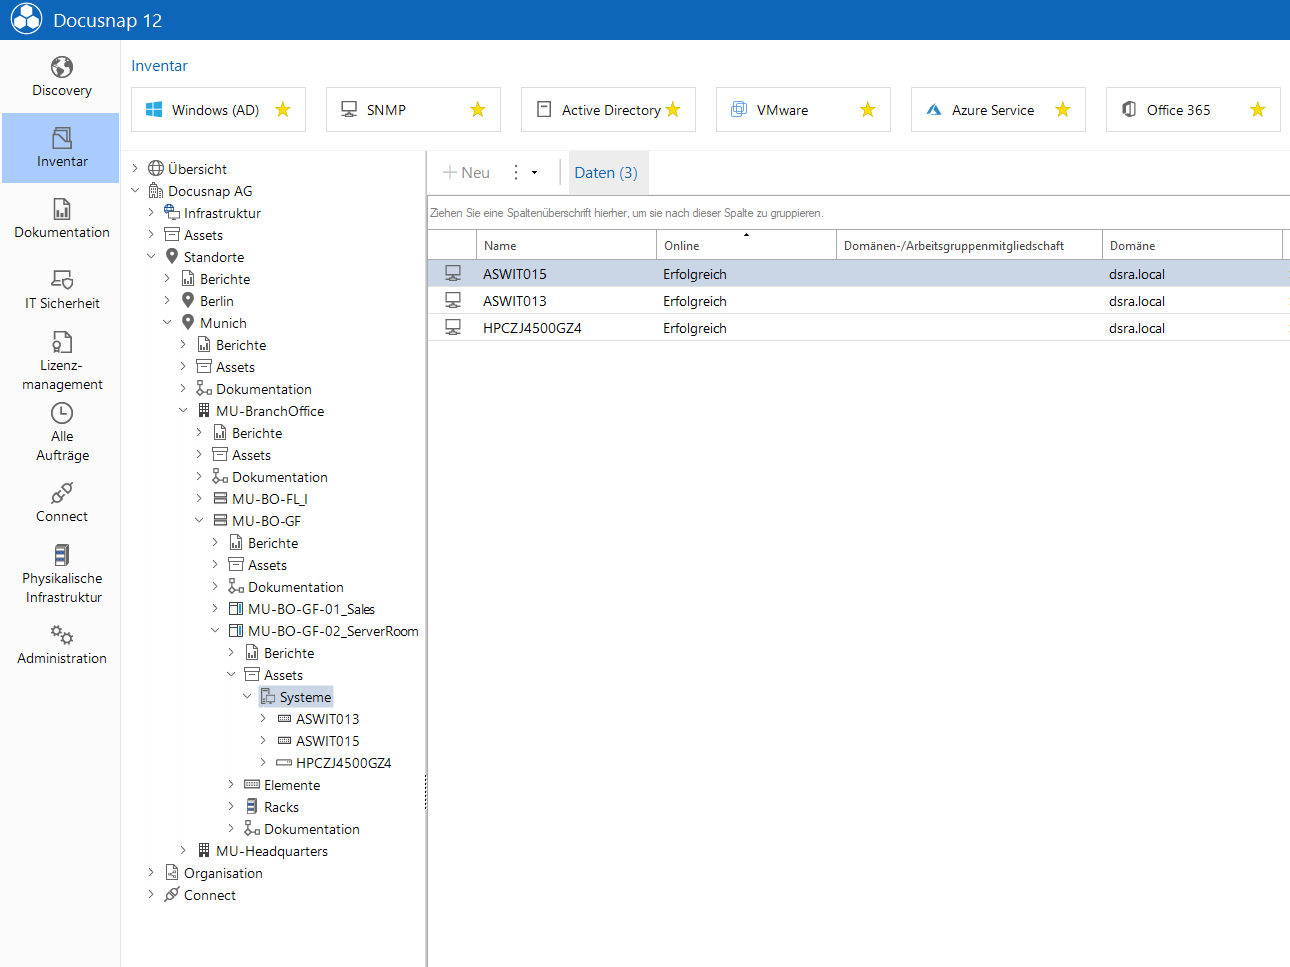Open Dokumentation in the left sidebar
Image resolution: width=1290 pixels, height=967 pixels.
click(x=62, y=219)
